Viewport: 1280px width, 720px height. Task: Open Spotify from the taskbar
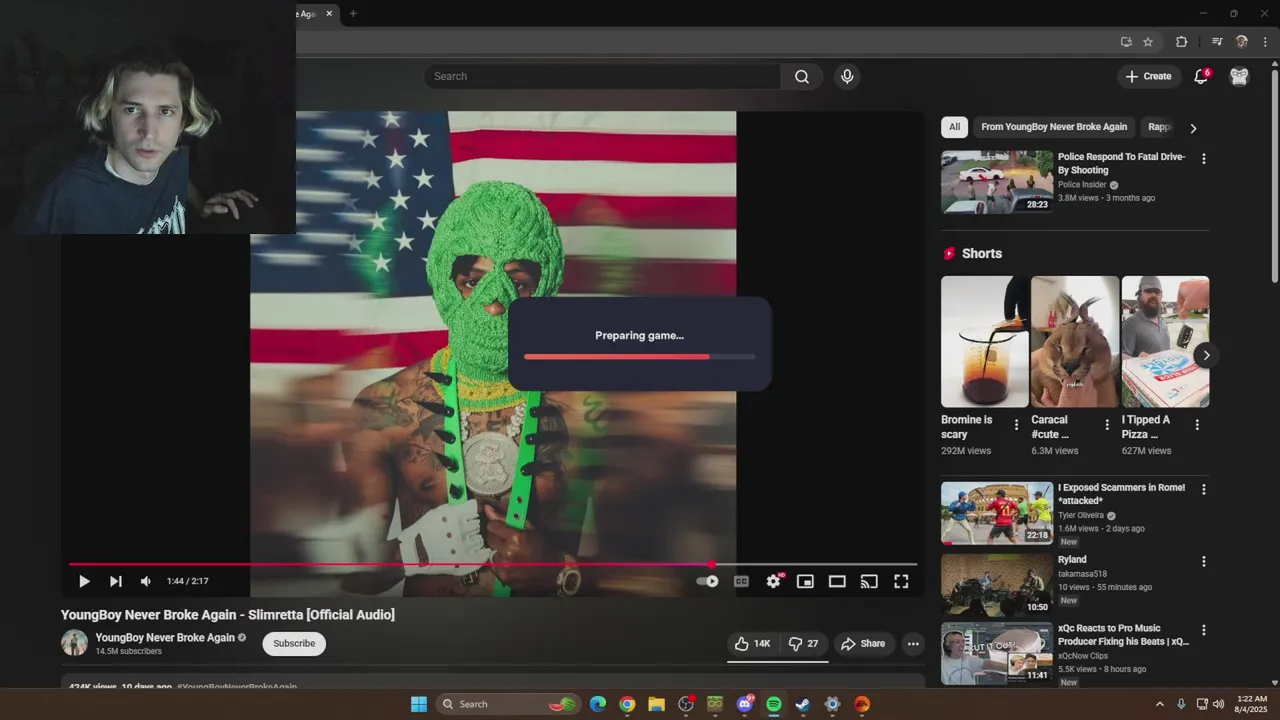click(x=774, y=704)
